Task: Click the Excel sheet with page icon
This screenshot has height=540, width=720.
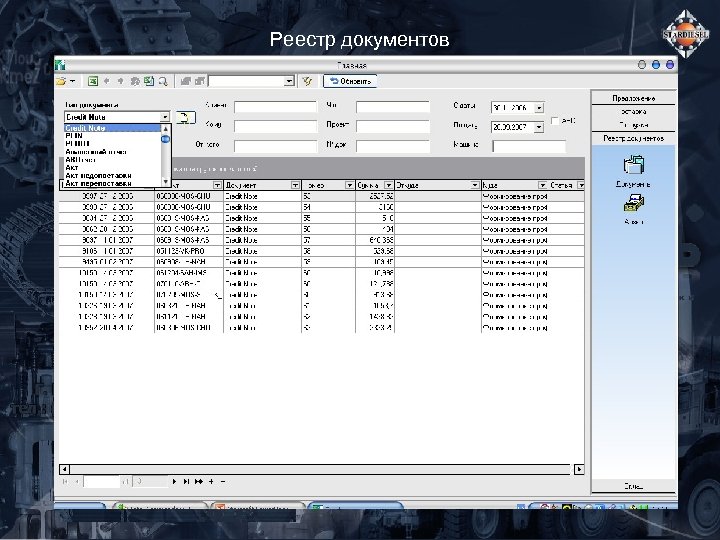Action: pos(149,81)
